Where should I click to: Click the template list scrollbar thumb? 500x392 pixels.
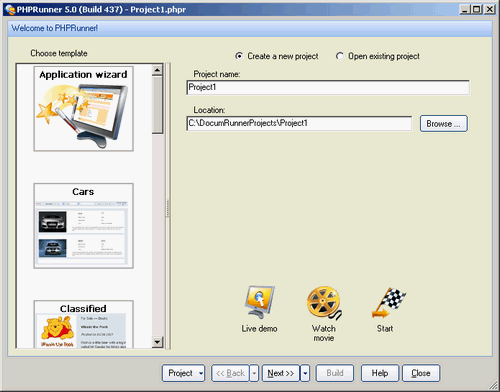click(157, 105)
